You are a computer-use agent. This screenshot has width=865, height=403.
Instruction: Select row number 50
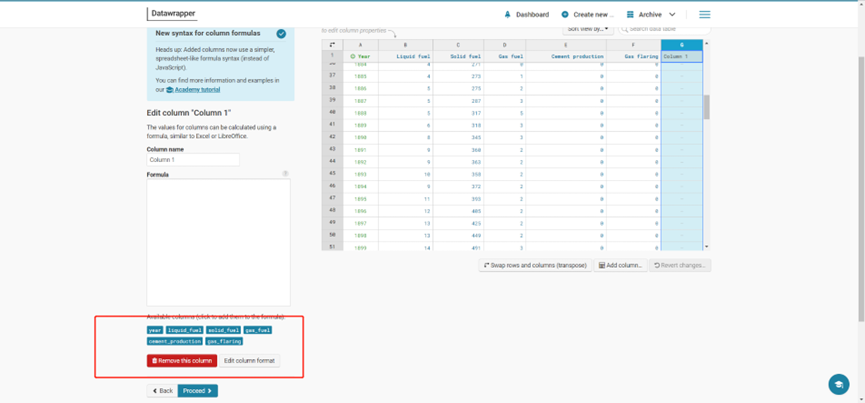[332, 235]
